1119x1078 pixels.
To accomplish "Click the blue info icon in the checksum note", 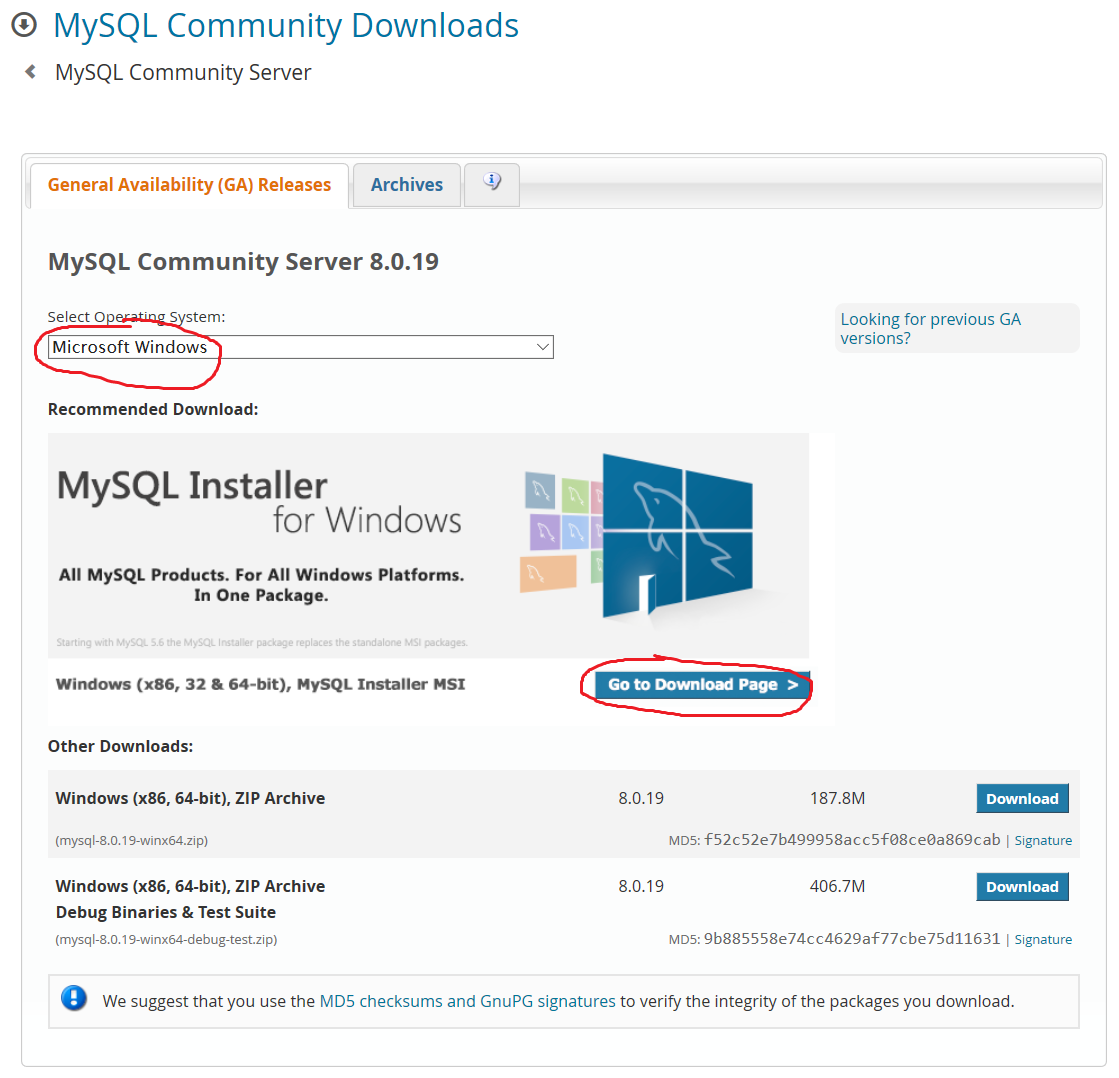I will tap(74, 998).
